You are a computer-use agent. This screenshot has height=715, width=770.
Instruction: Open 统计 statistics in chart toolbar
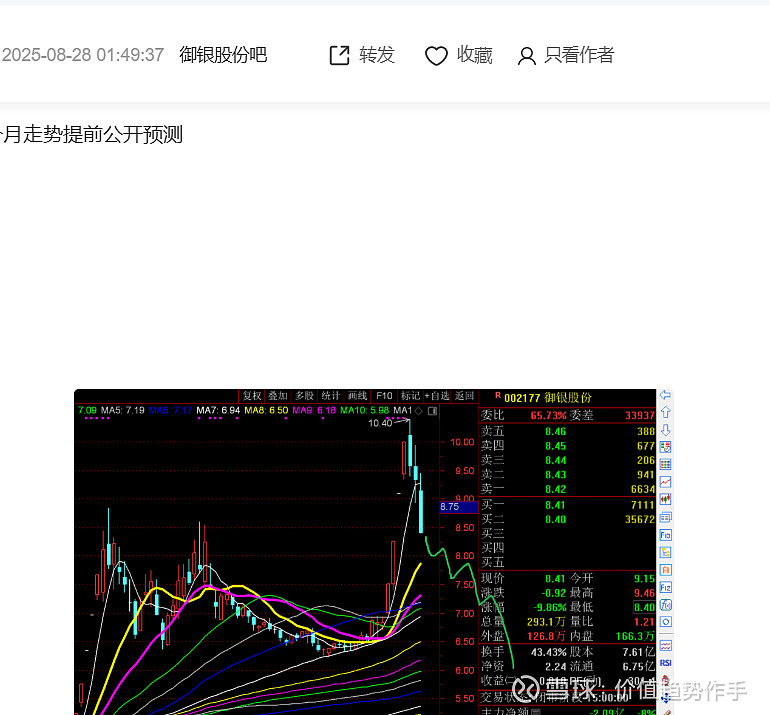point(331,396)
